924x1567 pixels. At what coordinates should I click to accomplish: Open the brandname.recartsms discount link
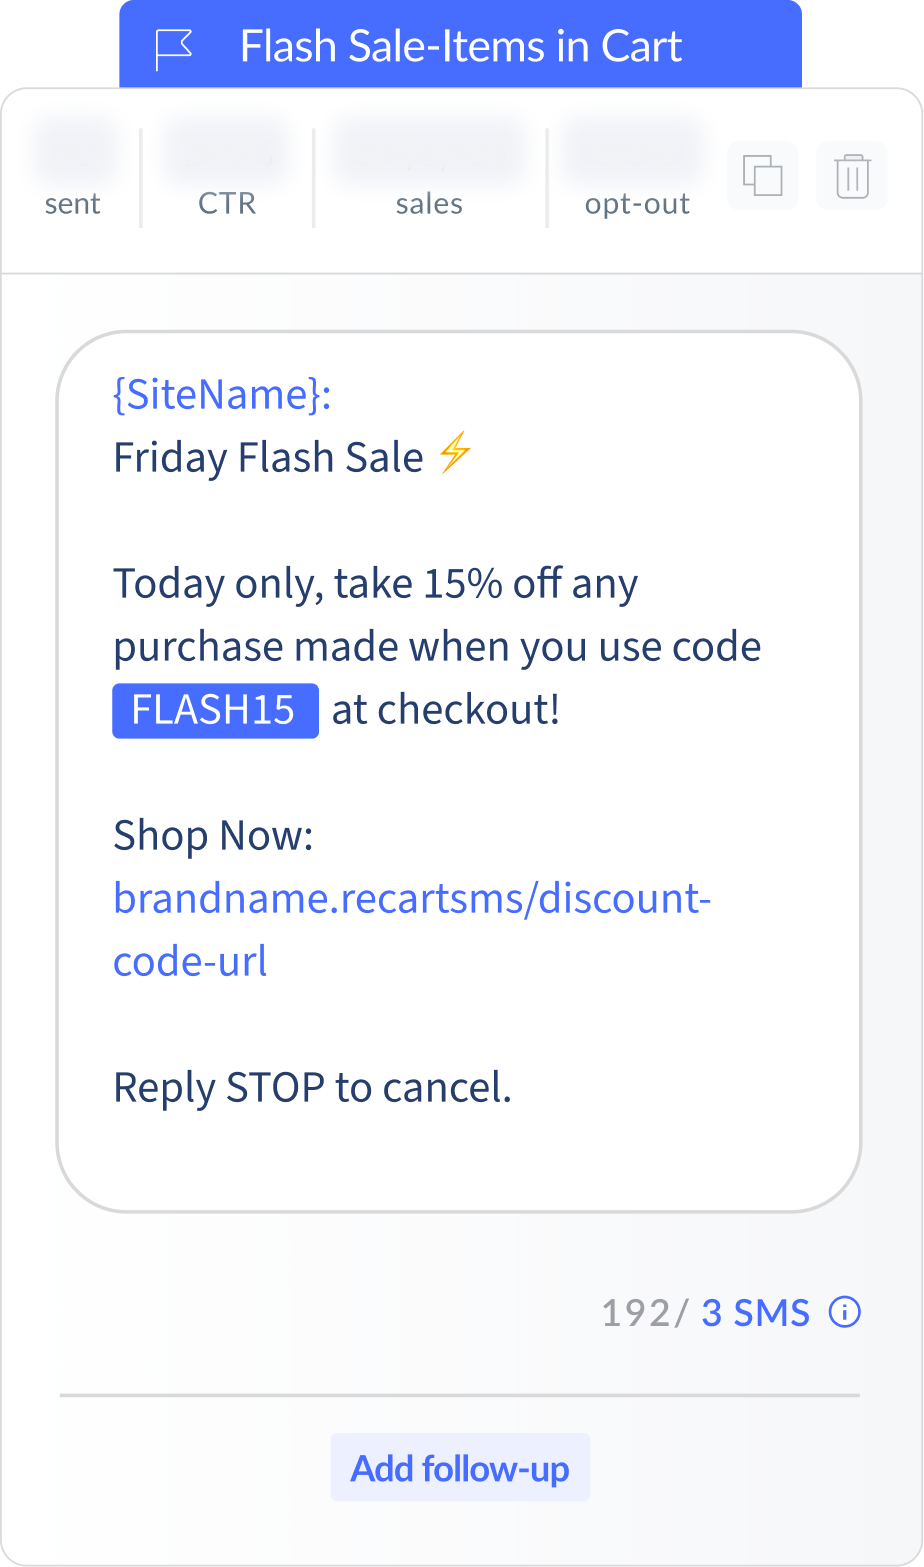pyautogui.click(x=412, y=929)
